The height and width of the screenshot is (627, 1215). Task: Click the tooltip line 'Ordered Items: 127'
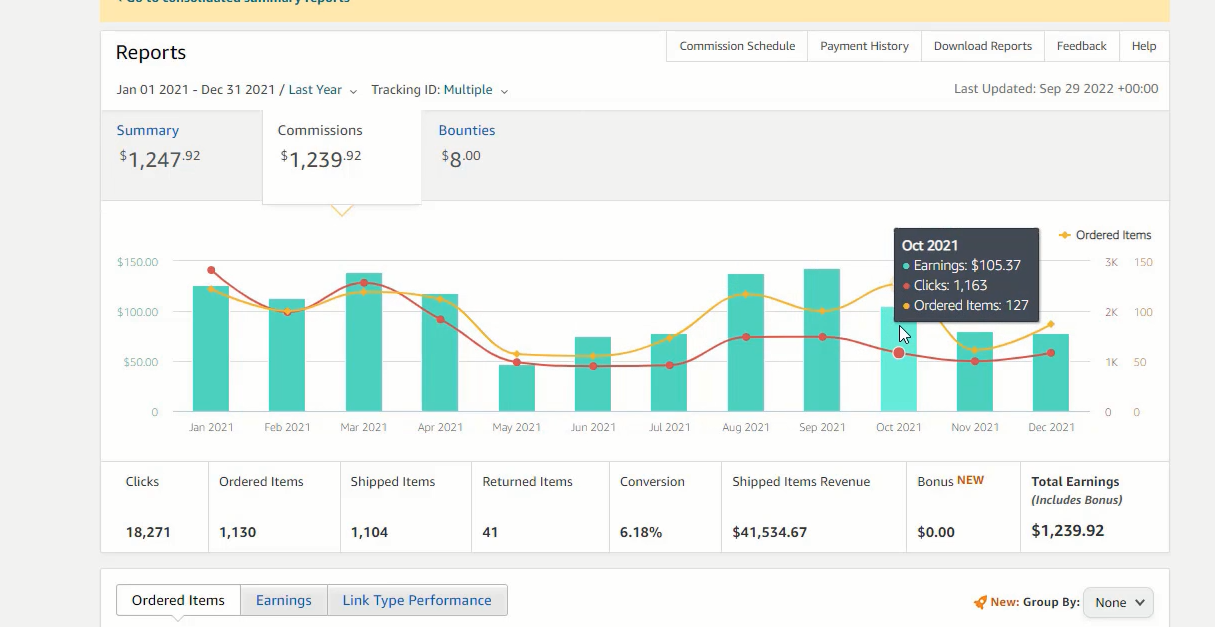click(965, 306)
